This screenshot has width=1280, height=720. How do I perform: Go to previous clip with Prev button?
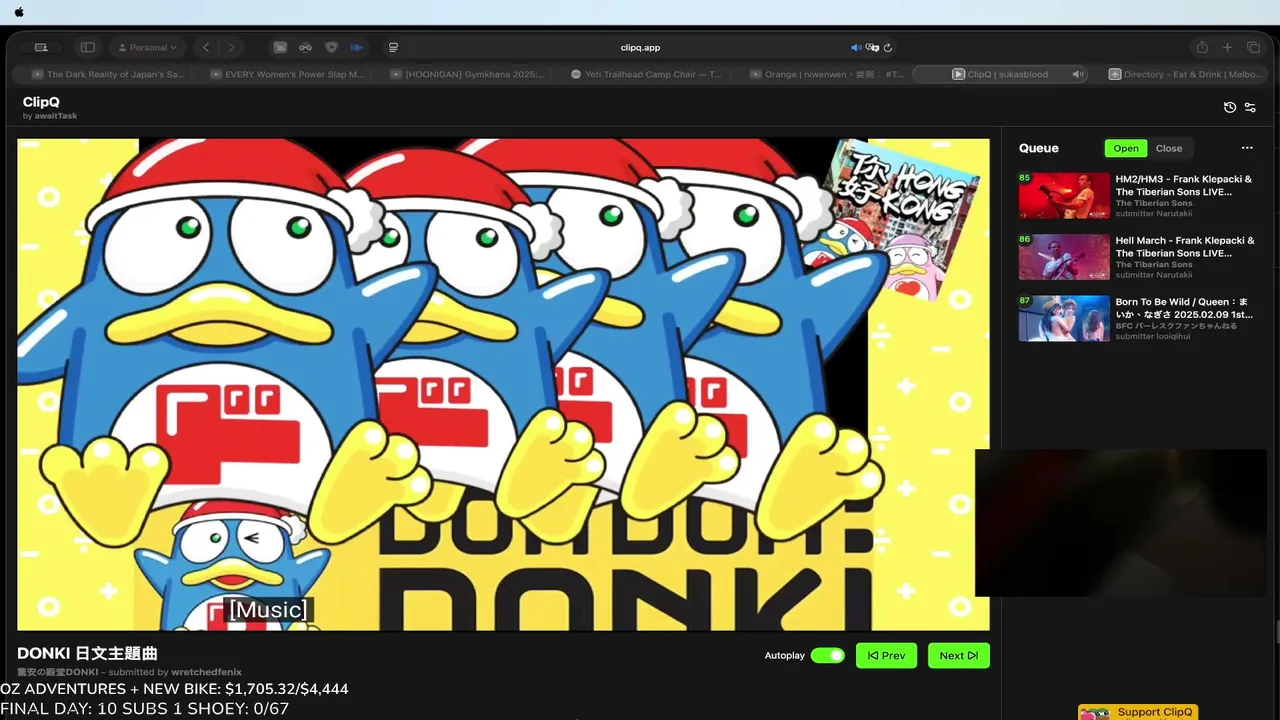pyautogui.click(x=886, y=655)
